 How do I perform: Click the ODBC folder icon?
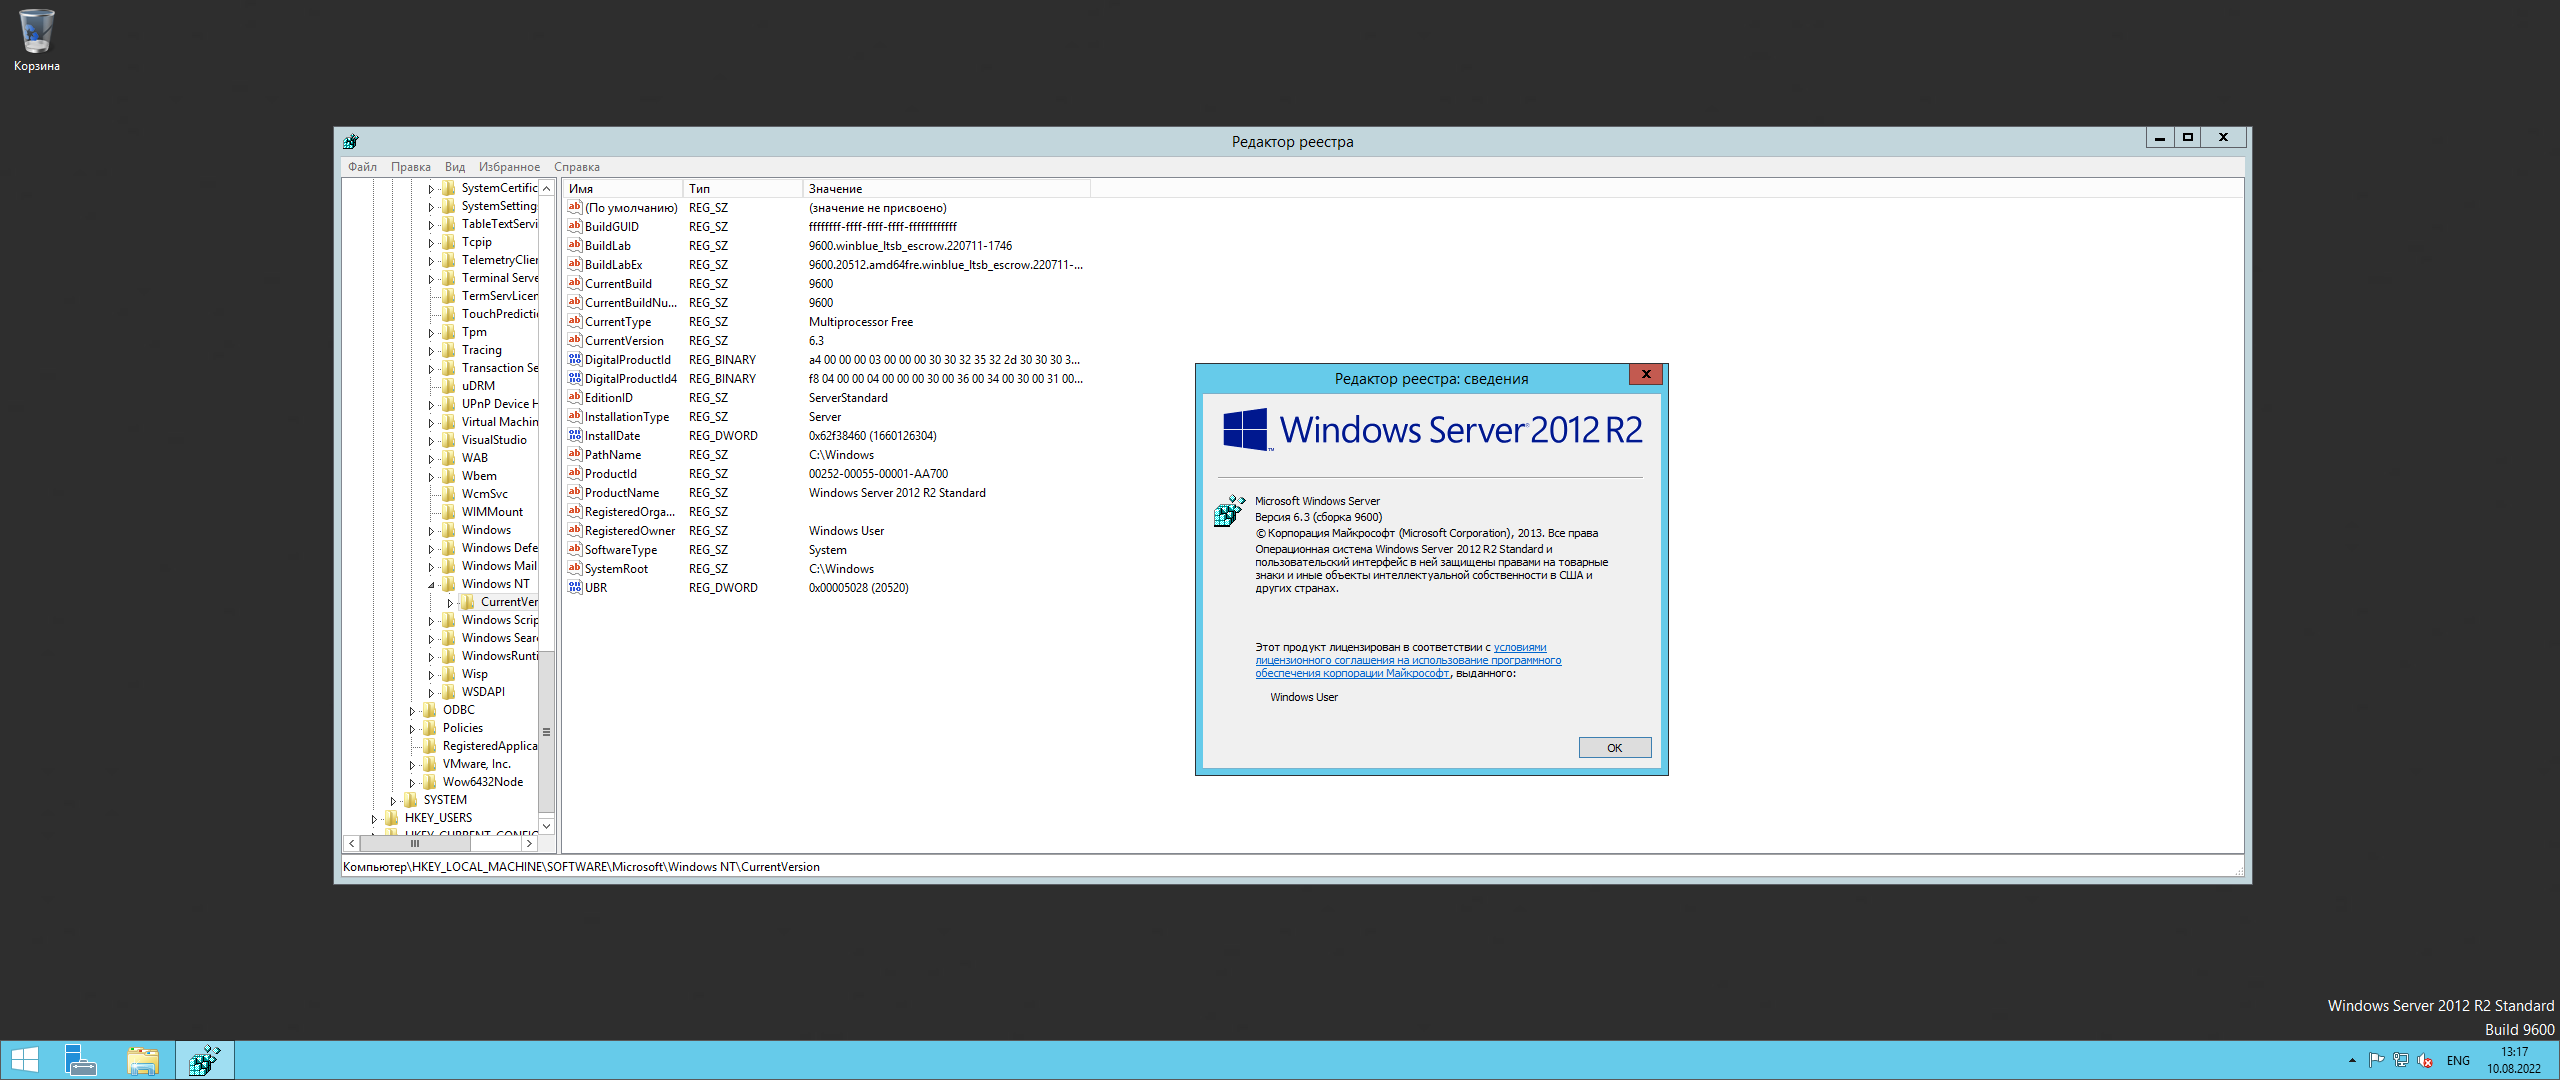(430, 710)
